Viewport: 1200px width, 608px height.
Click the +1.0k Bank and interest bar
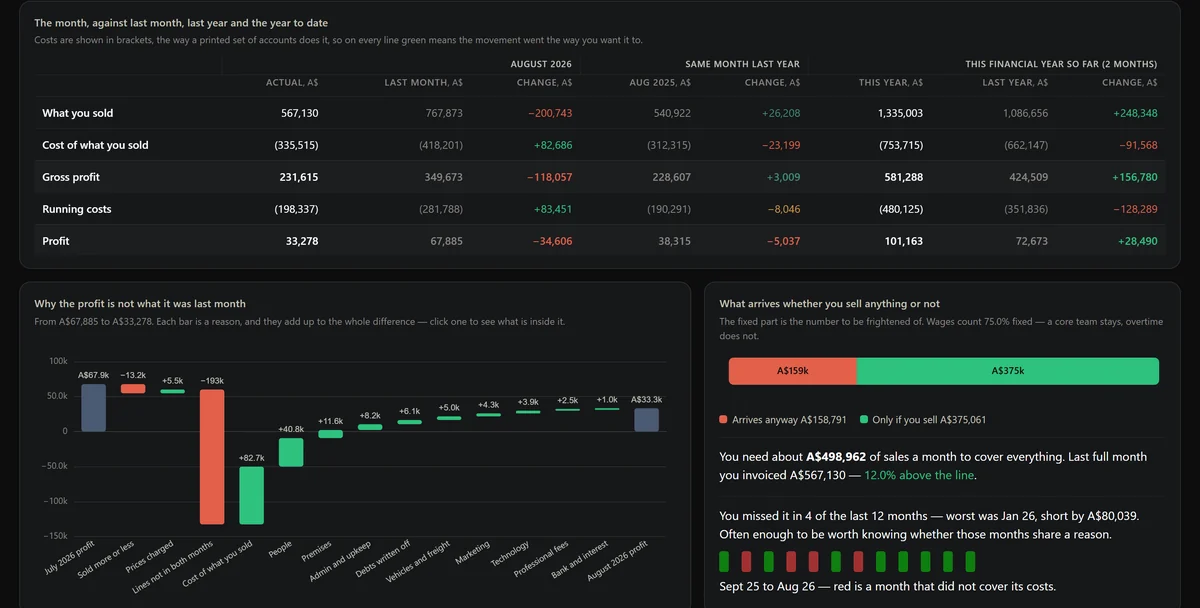(607, 409)
